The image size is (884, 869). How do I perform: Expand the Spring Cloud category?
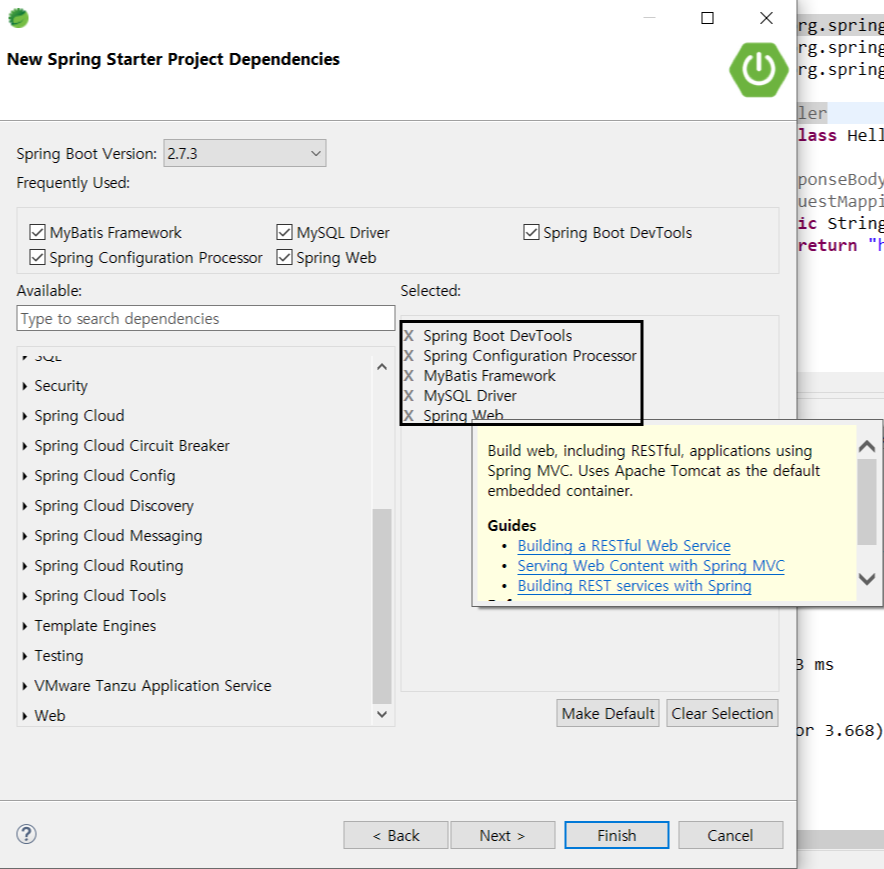point(24,416)
